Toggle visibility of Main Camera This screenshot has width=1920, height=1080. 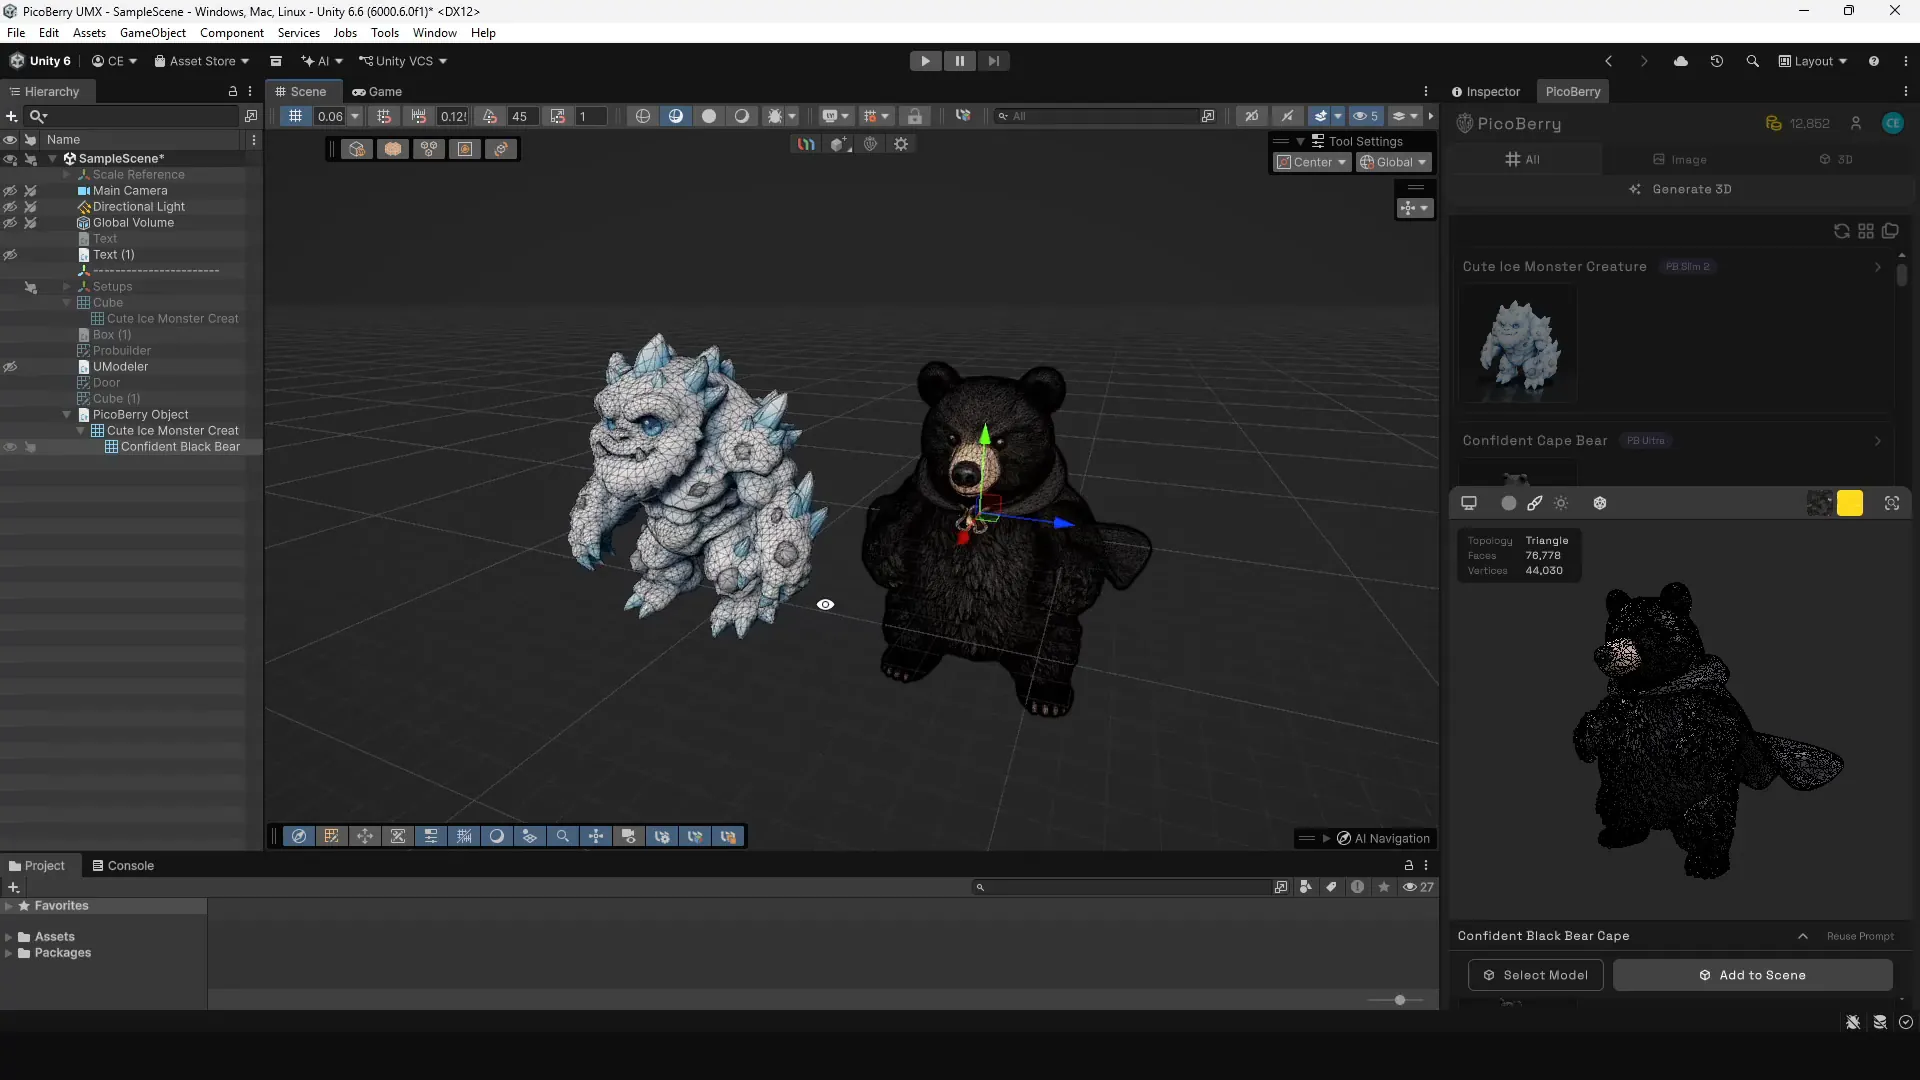(x=10, y=191)
